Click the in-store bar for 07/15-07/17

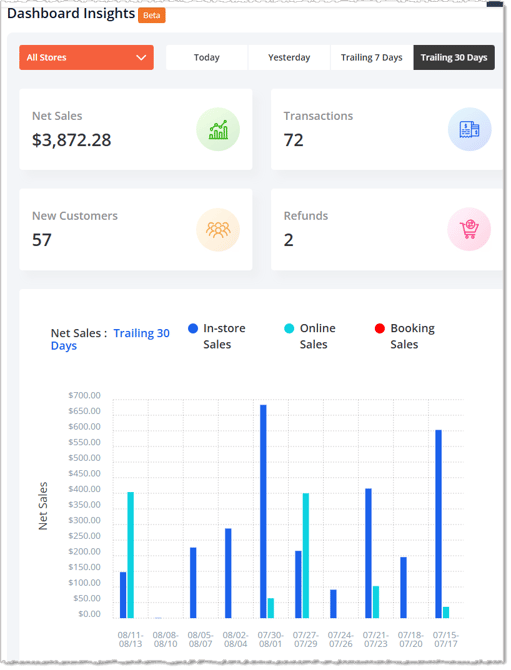[438, 524]
